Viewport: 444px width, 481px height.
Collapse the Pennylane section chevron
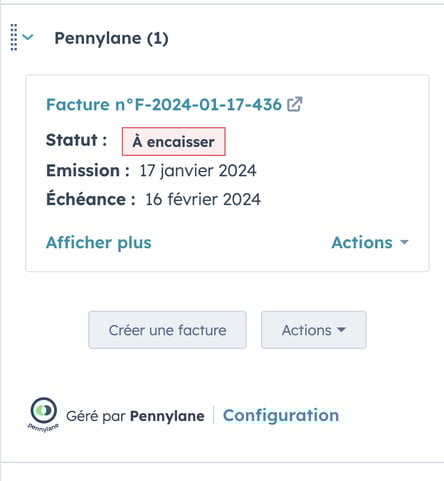pos(28,37)
